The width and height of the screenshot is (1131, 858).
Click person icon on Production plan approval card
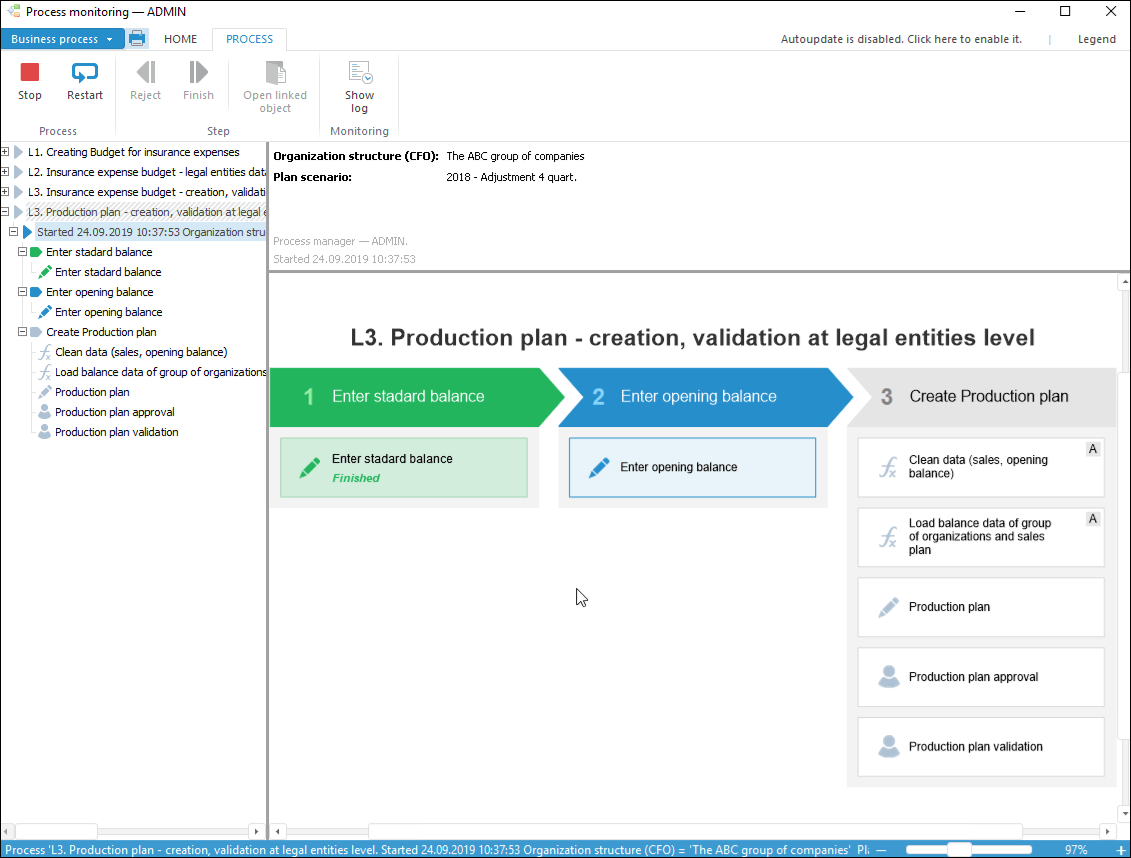[x=888, y=677]
